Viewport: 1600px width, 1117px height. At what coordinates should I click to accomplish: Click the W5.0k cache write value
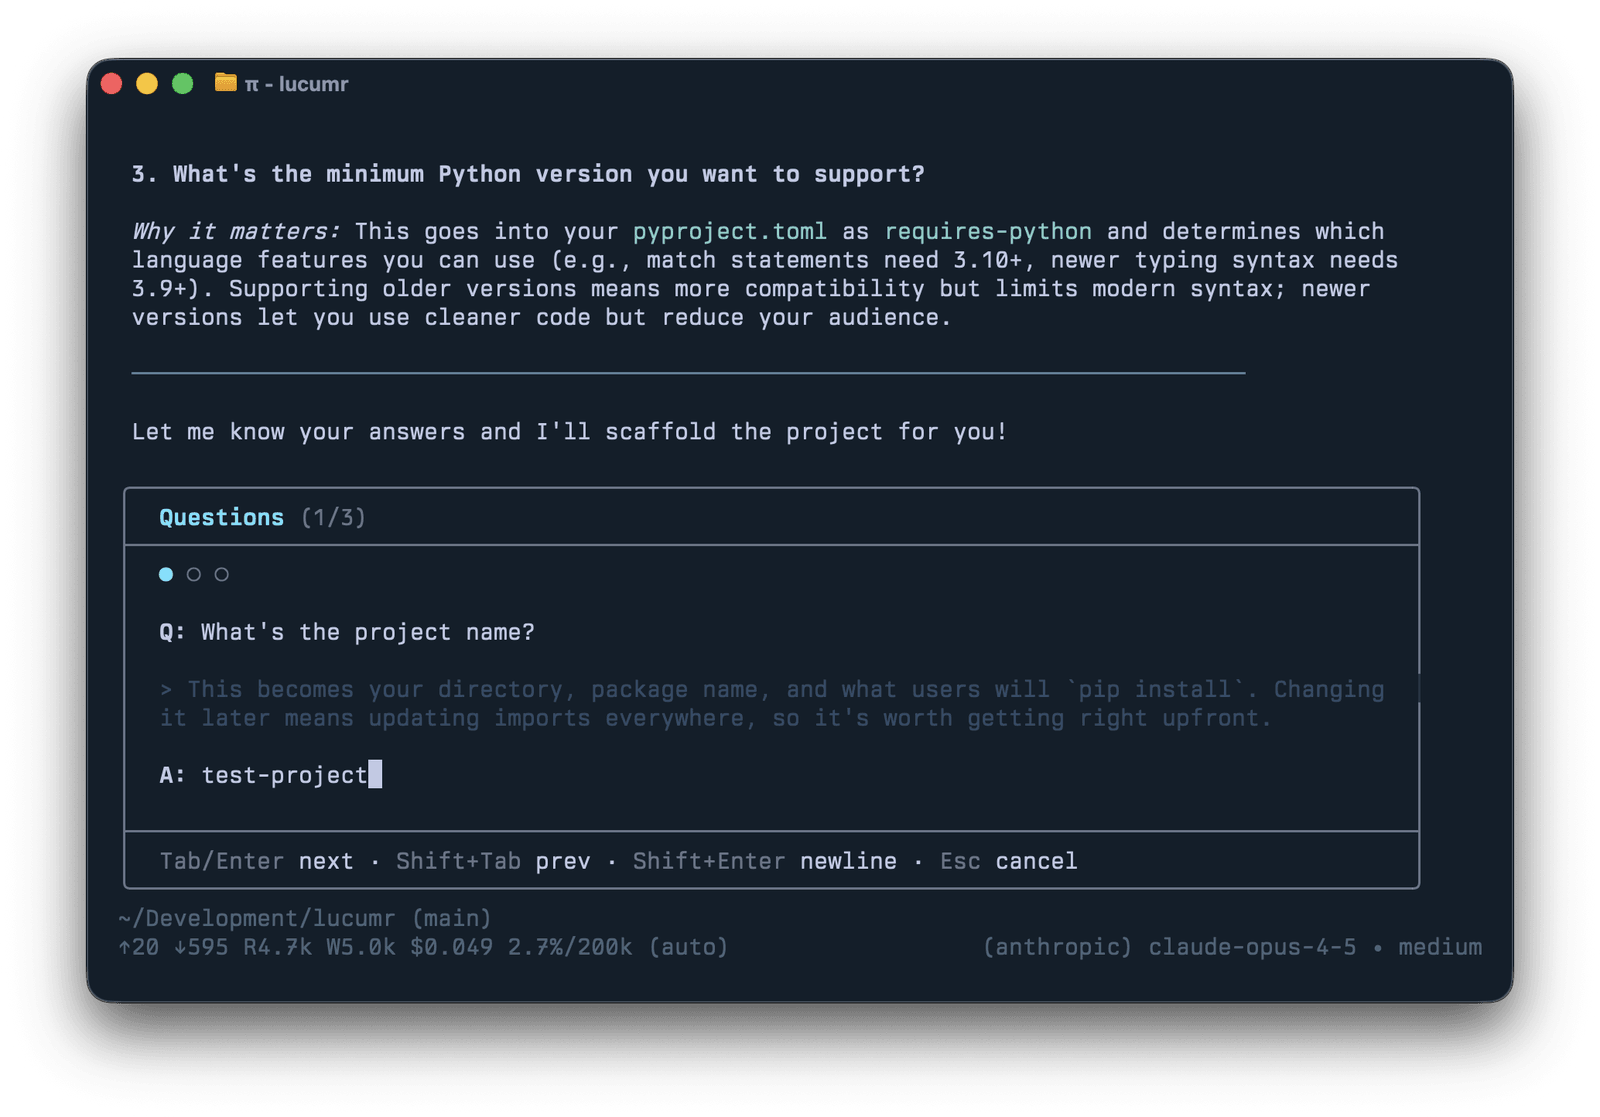tap(361, 947)
